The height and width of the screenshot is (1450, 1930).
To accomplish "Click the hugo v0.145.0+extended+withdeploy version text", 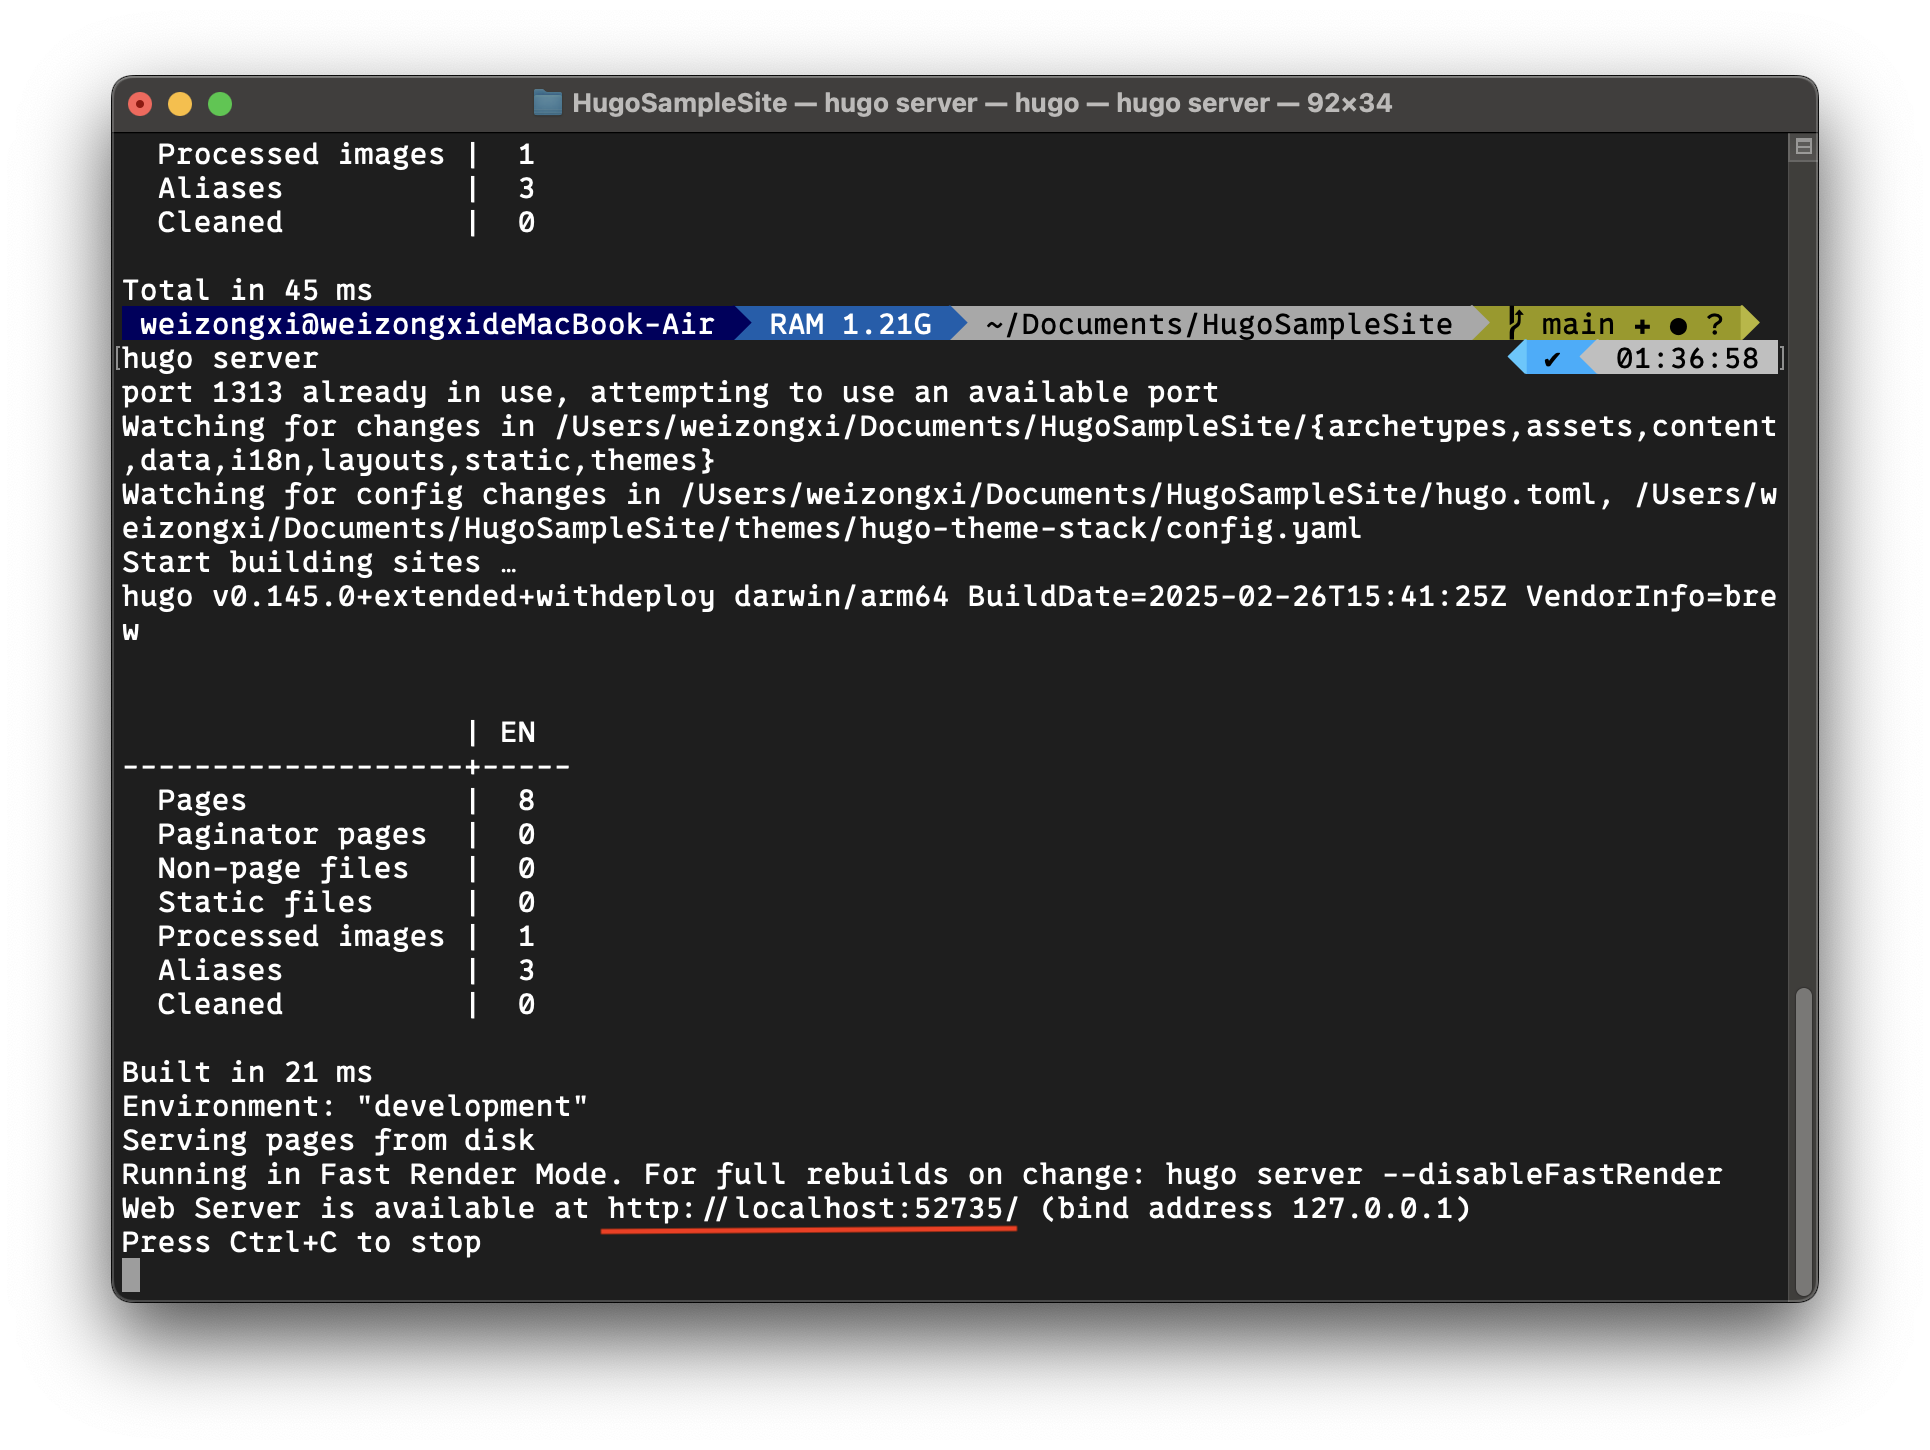I will 419,596.
